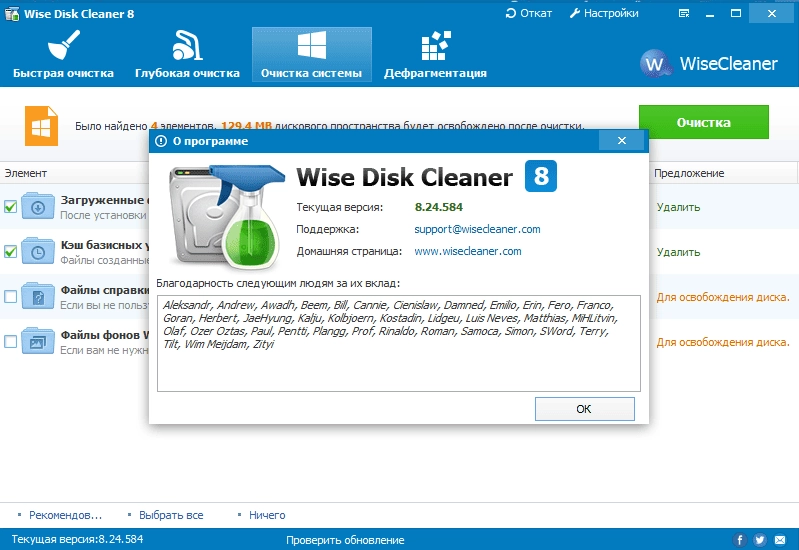Screen dimensions: 799x550
Task: Click the Откат restore option
Action: click(x=529, y=13)
